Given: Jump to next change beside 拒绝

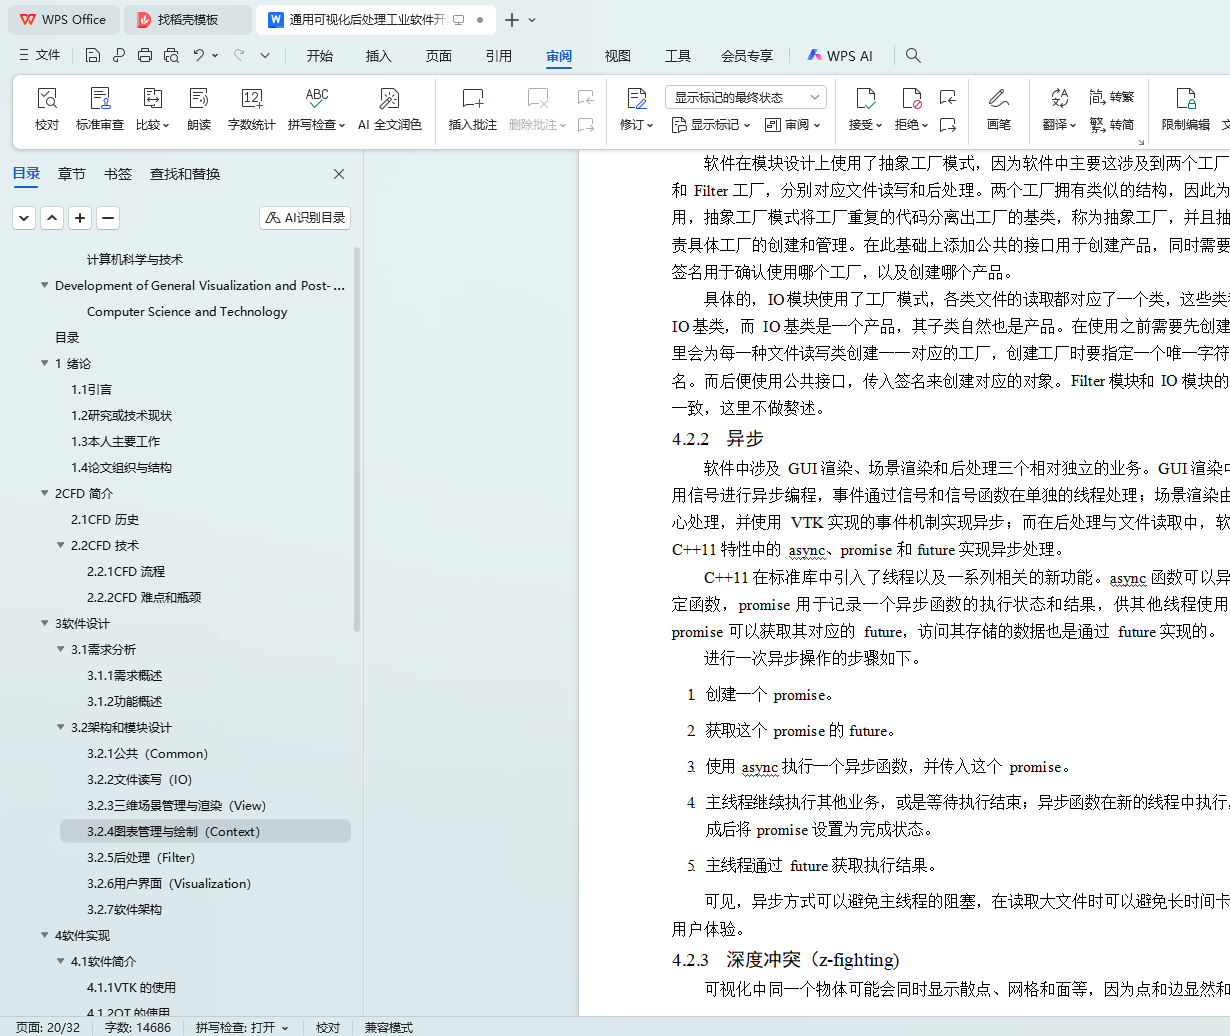Looking at the screenshot, I should click(x=948, y=125).
